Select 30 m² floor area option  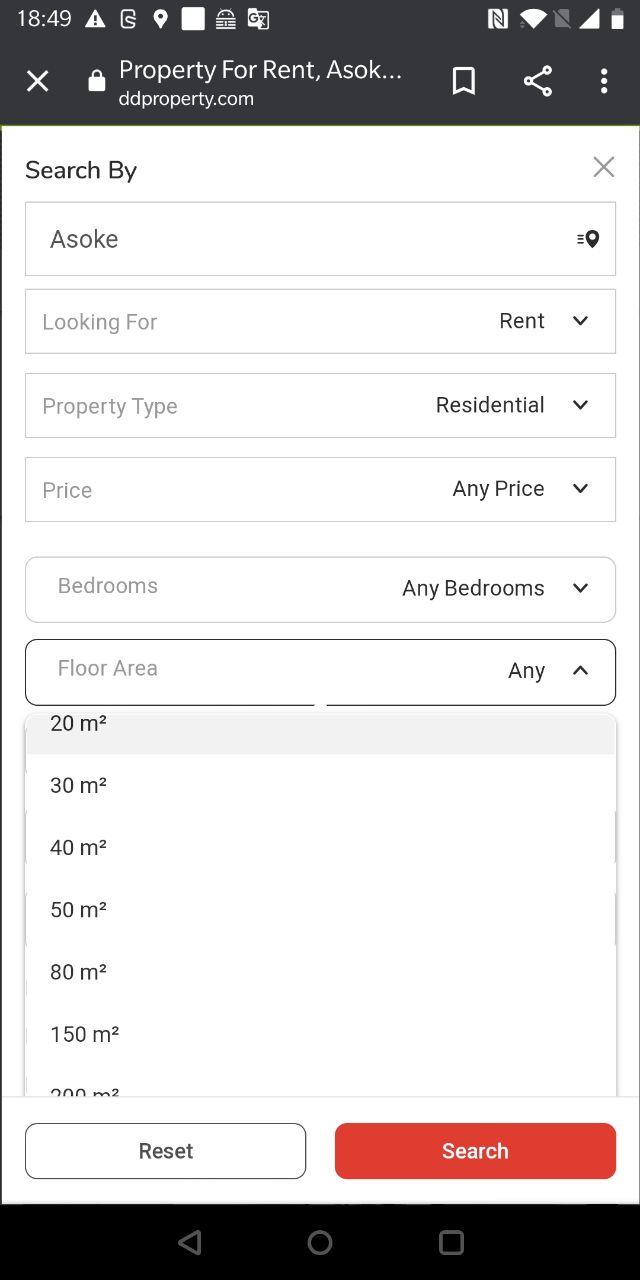pos(79,786)
